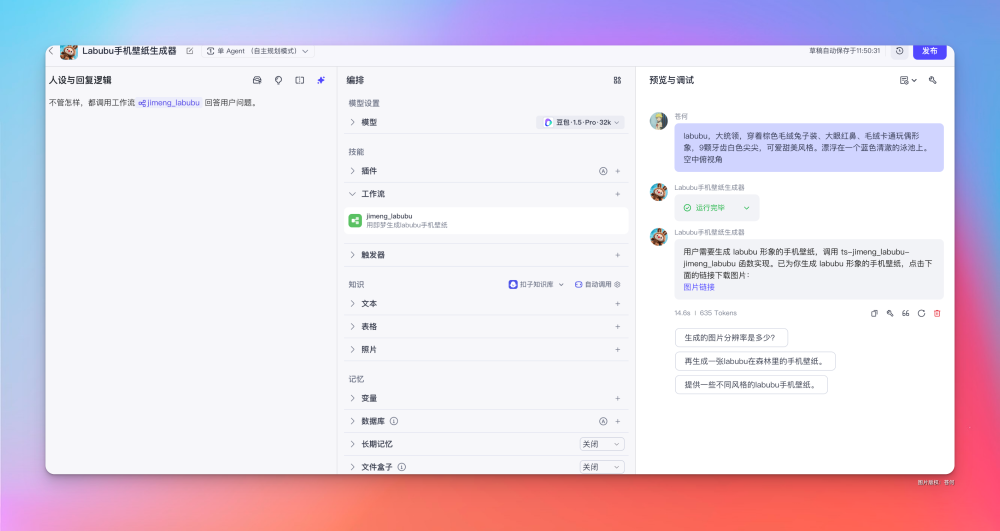Edit bot name with the pencil icon
Viewport: 1000px width, 531px height.
click(x=189, y=51)
